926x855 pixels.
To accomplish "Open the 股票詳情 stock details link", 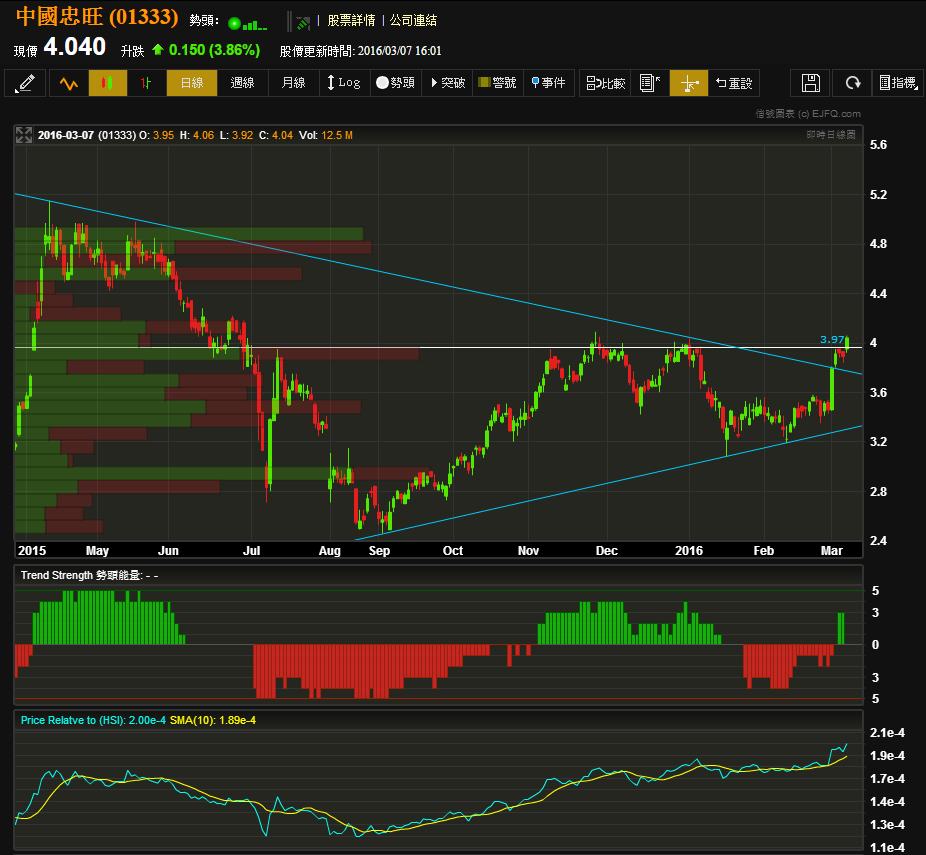I will tap(351, 21).
